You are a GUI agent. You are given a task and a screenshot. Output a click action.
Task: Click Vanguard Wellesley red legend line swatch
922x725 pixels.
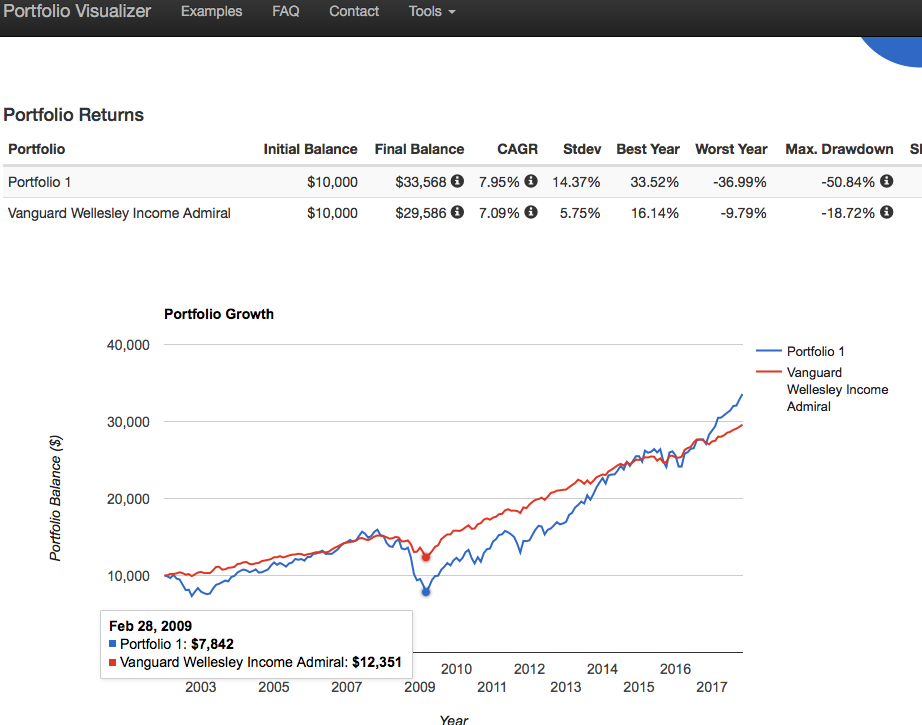click(769, 372)
